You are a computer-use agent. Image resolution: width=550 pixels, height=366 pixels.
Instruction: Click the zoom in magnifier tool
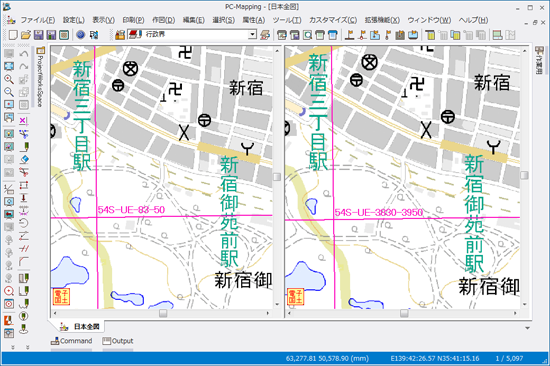[x=9, y=79]
